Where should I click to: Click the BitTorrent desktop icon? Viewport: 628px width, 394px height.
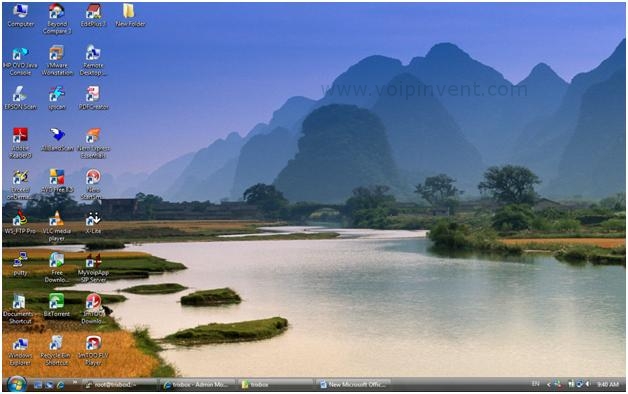pos(56,306)
